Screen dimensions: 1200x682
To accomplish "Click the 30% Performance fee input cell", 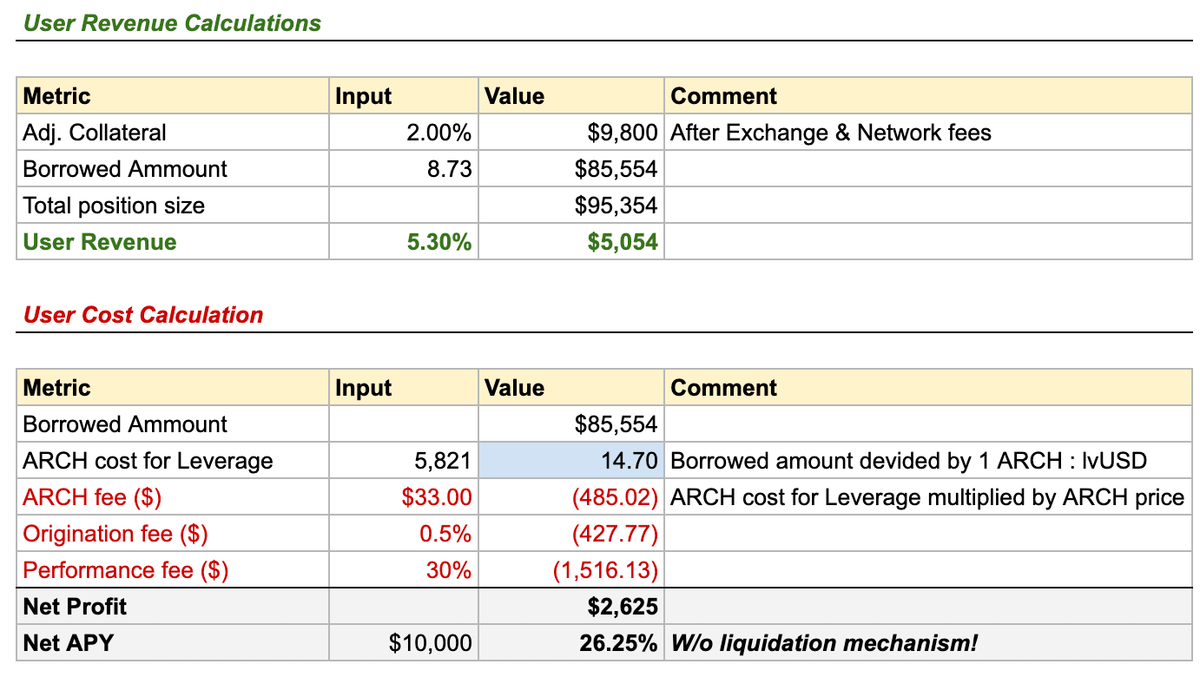I will [x=403, y=570].
